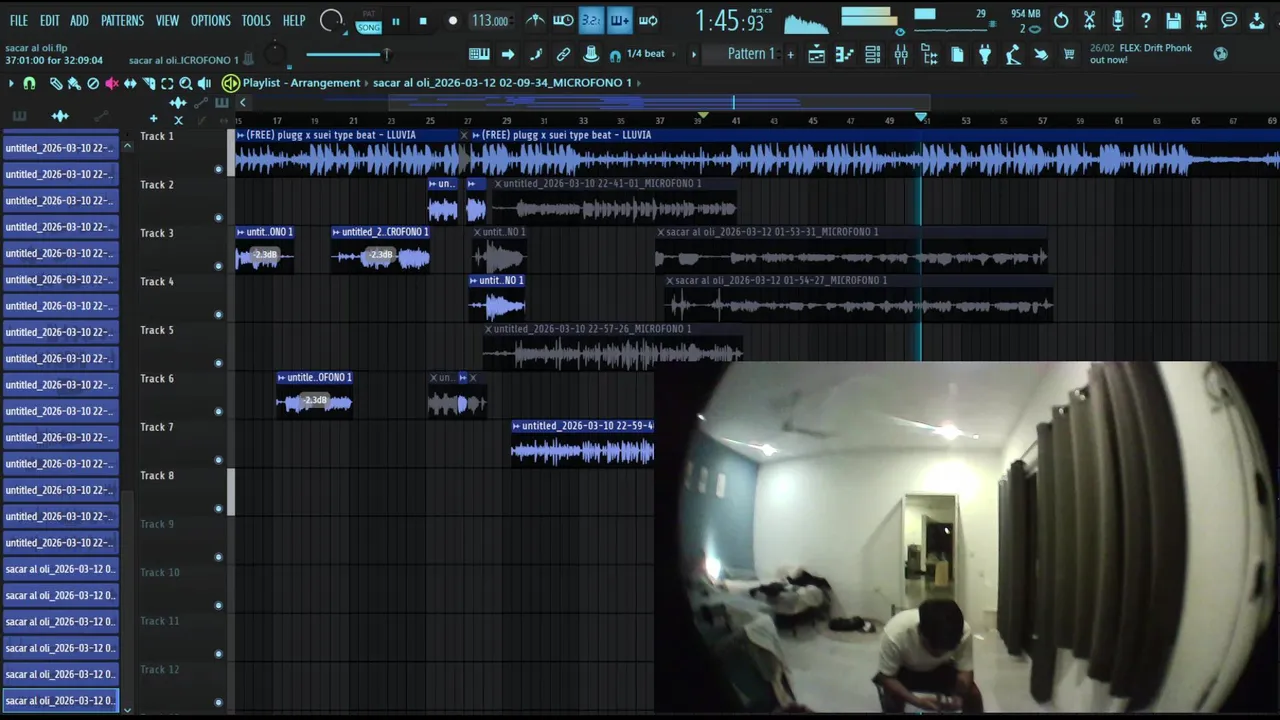Viewport: 1280px width, 720px height.
Task: Click the stop playback button
Action: click(x=423, y=21)
